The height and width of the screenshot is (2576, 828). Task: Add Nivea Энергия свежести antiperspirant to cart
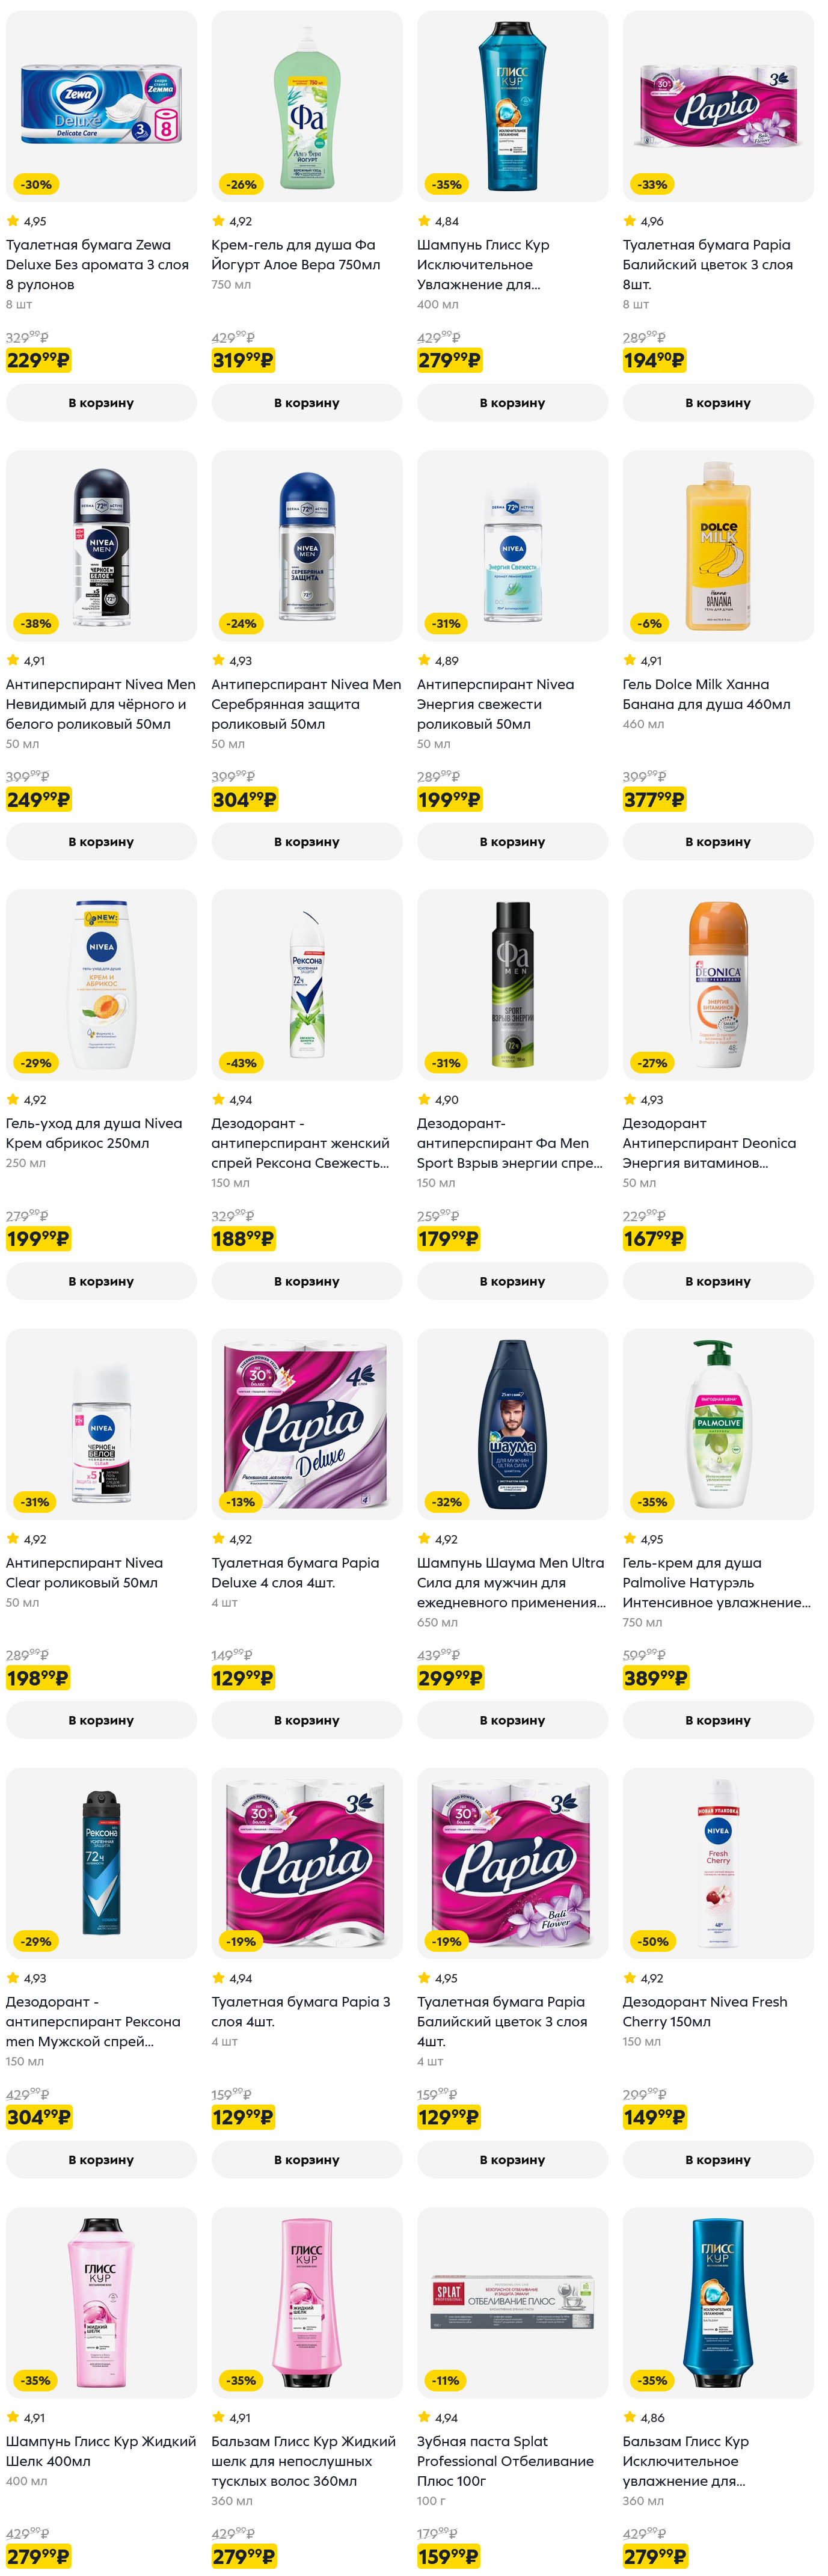tap(513, 842)
